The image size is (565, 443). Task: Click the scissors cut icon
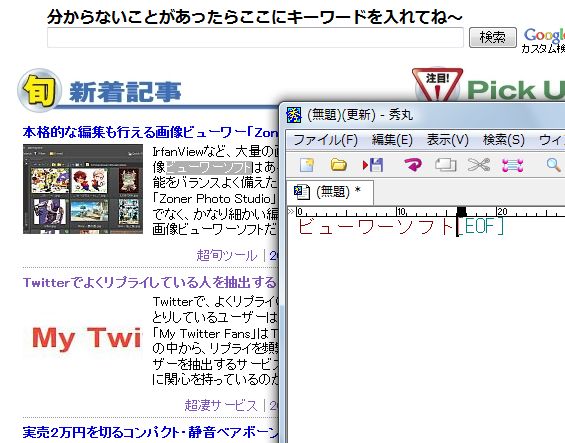[479, 165]
